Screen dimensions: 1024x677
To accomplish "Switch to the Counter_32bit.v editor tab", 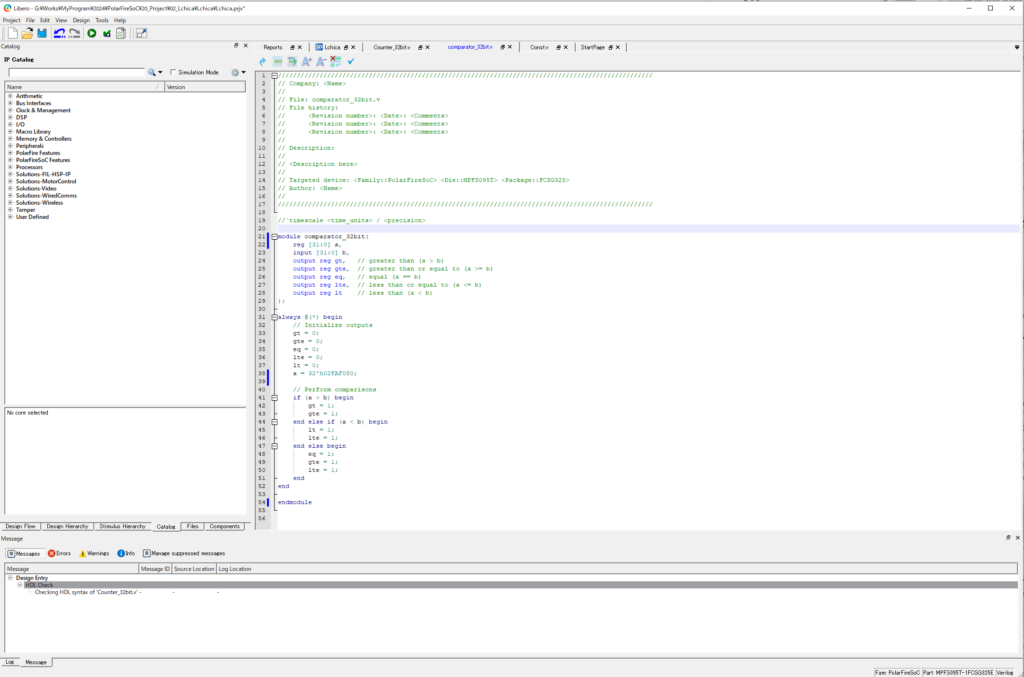I will (x=391, y=47).
